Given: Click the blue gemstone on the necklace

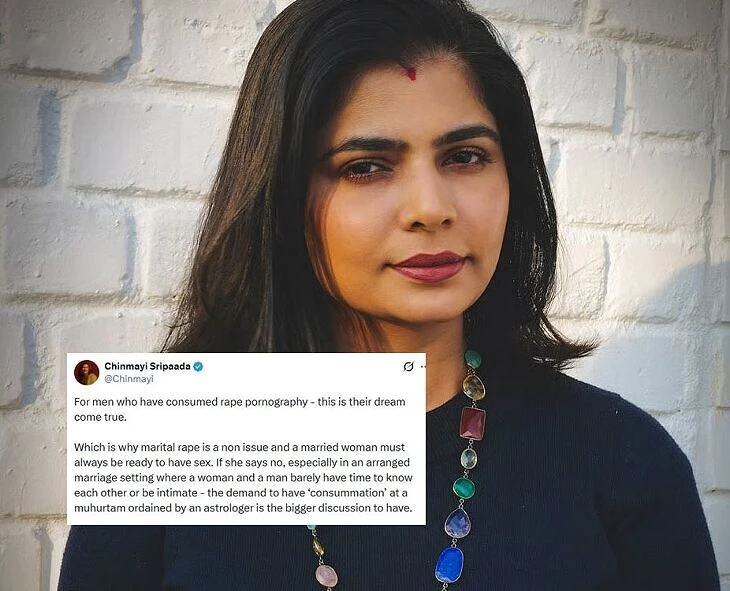Looking at the screenshot, I should pos(449,564).
